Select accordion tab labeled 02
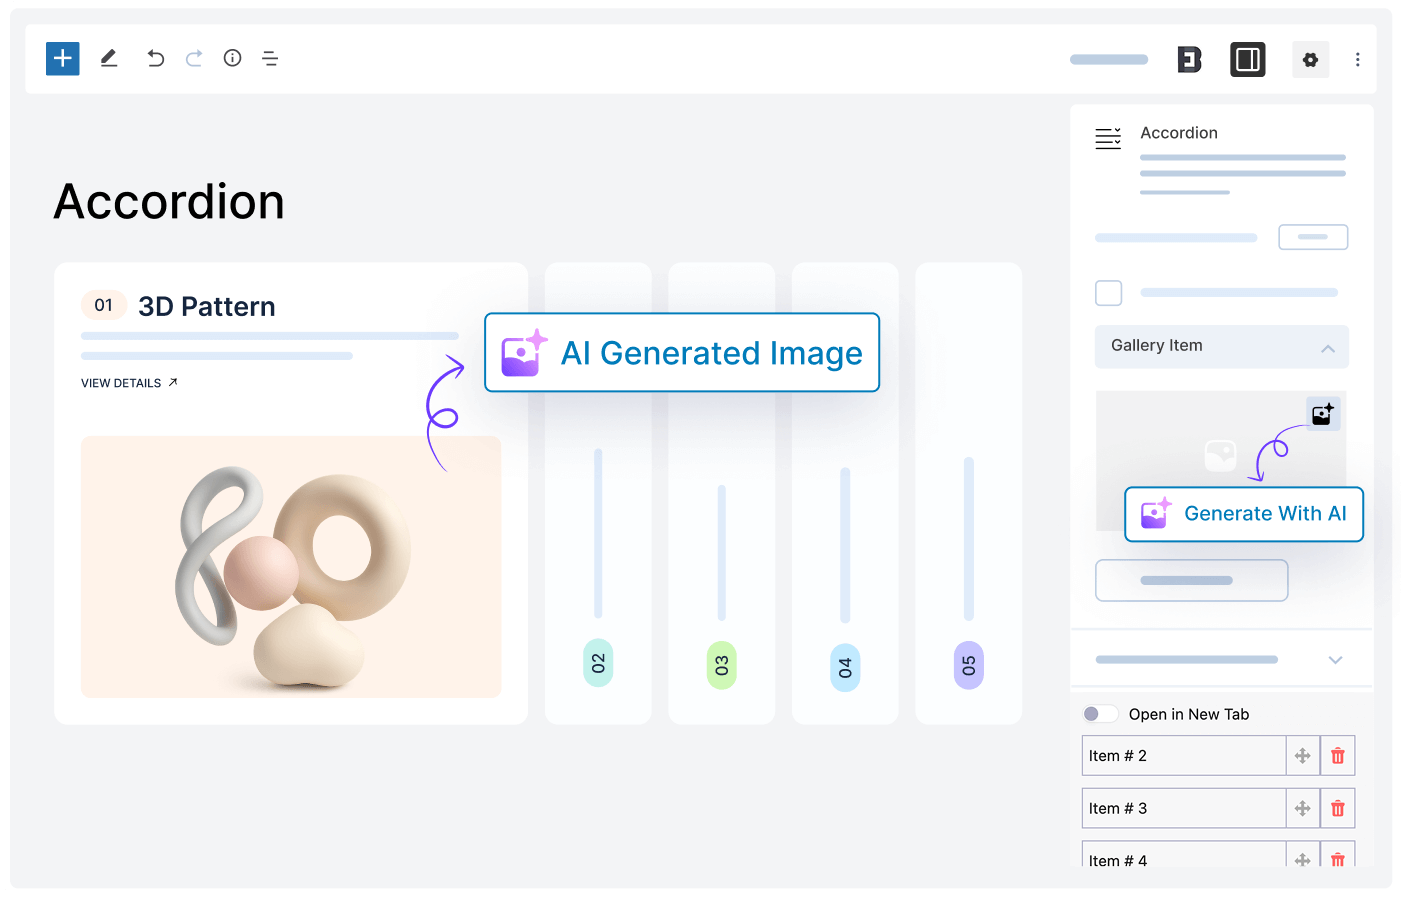Screen dimensions: 1401x897 pos(598,662)
